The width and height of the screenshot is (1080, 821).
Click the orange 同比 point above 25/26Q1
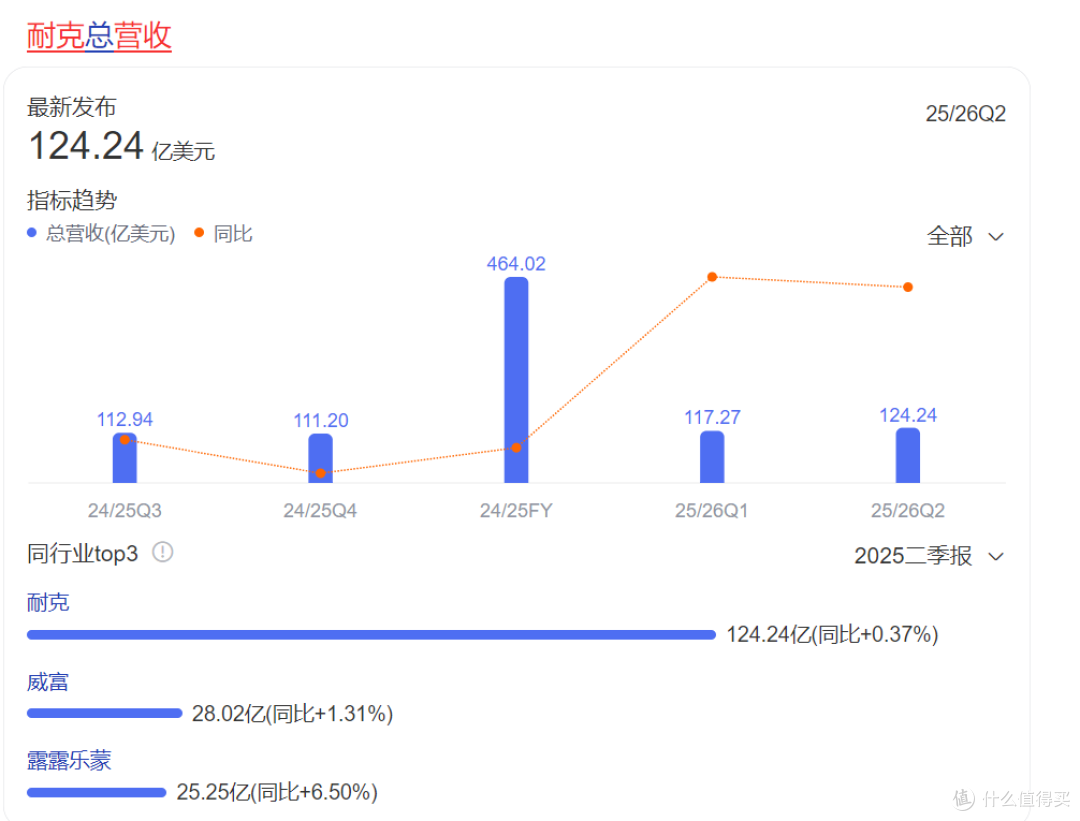tap(712, 277)
